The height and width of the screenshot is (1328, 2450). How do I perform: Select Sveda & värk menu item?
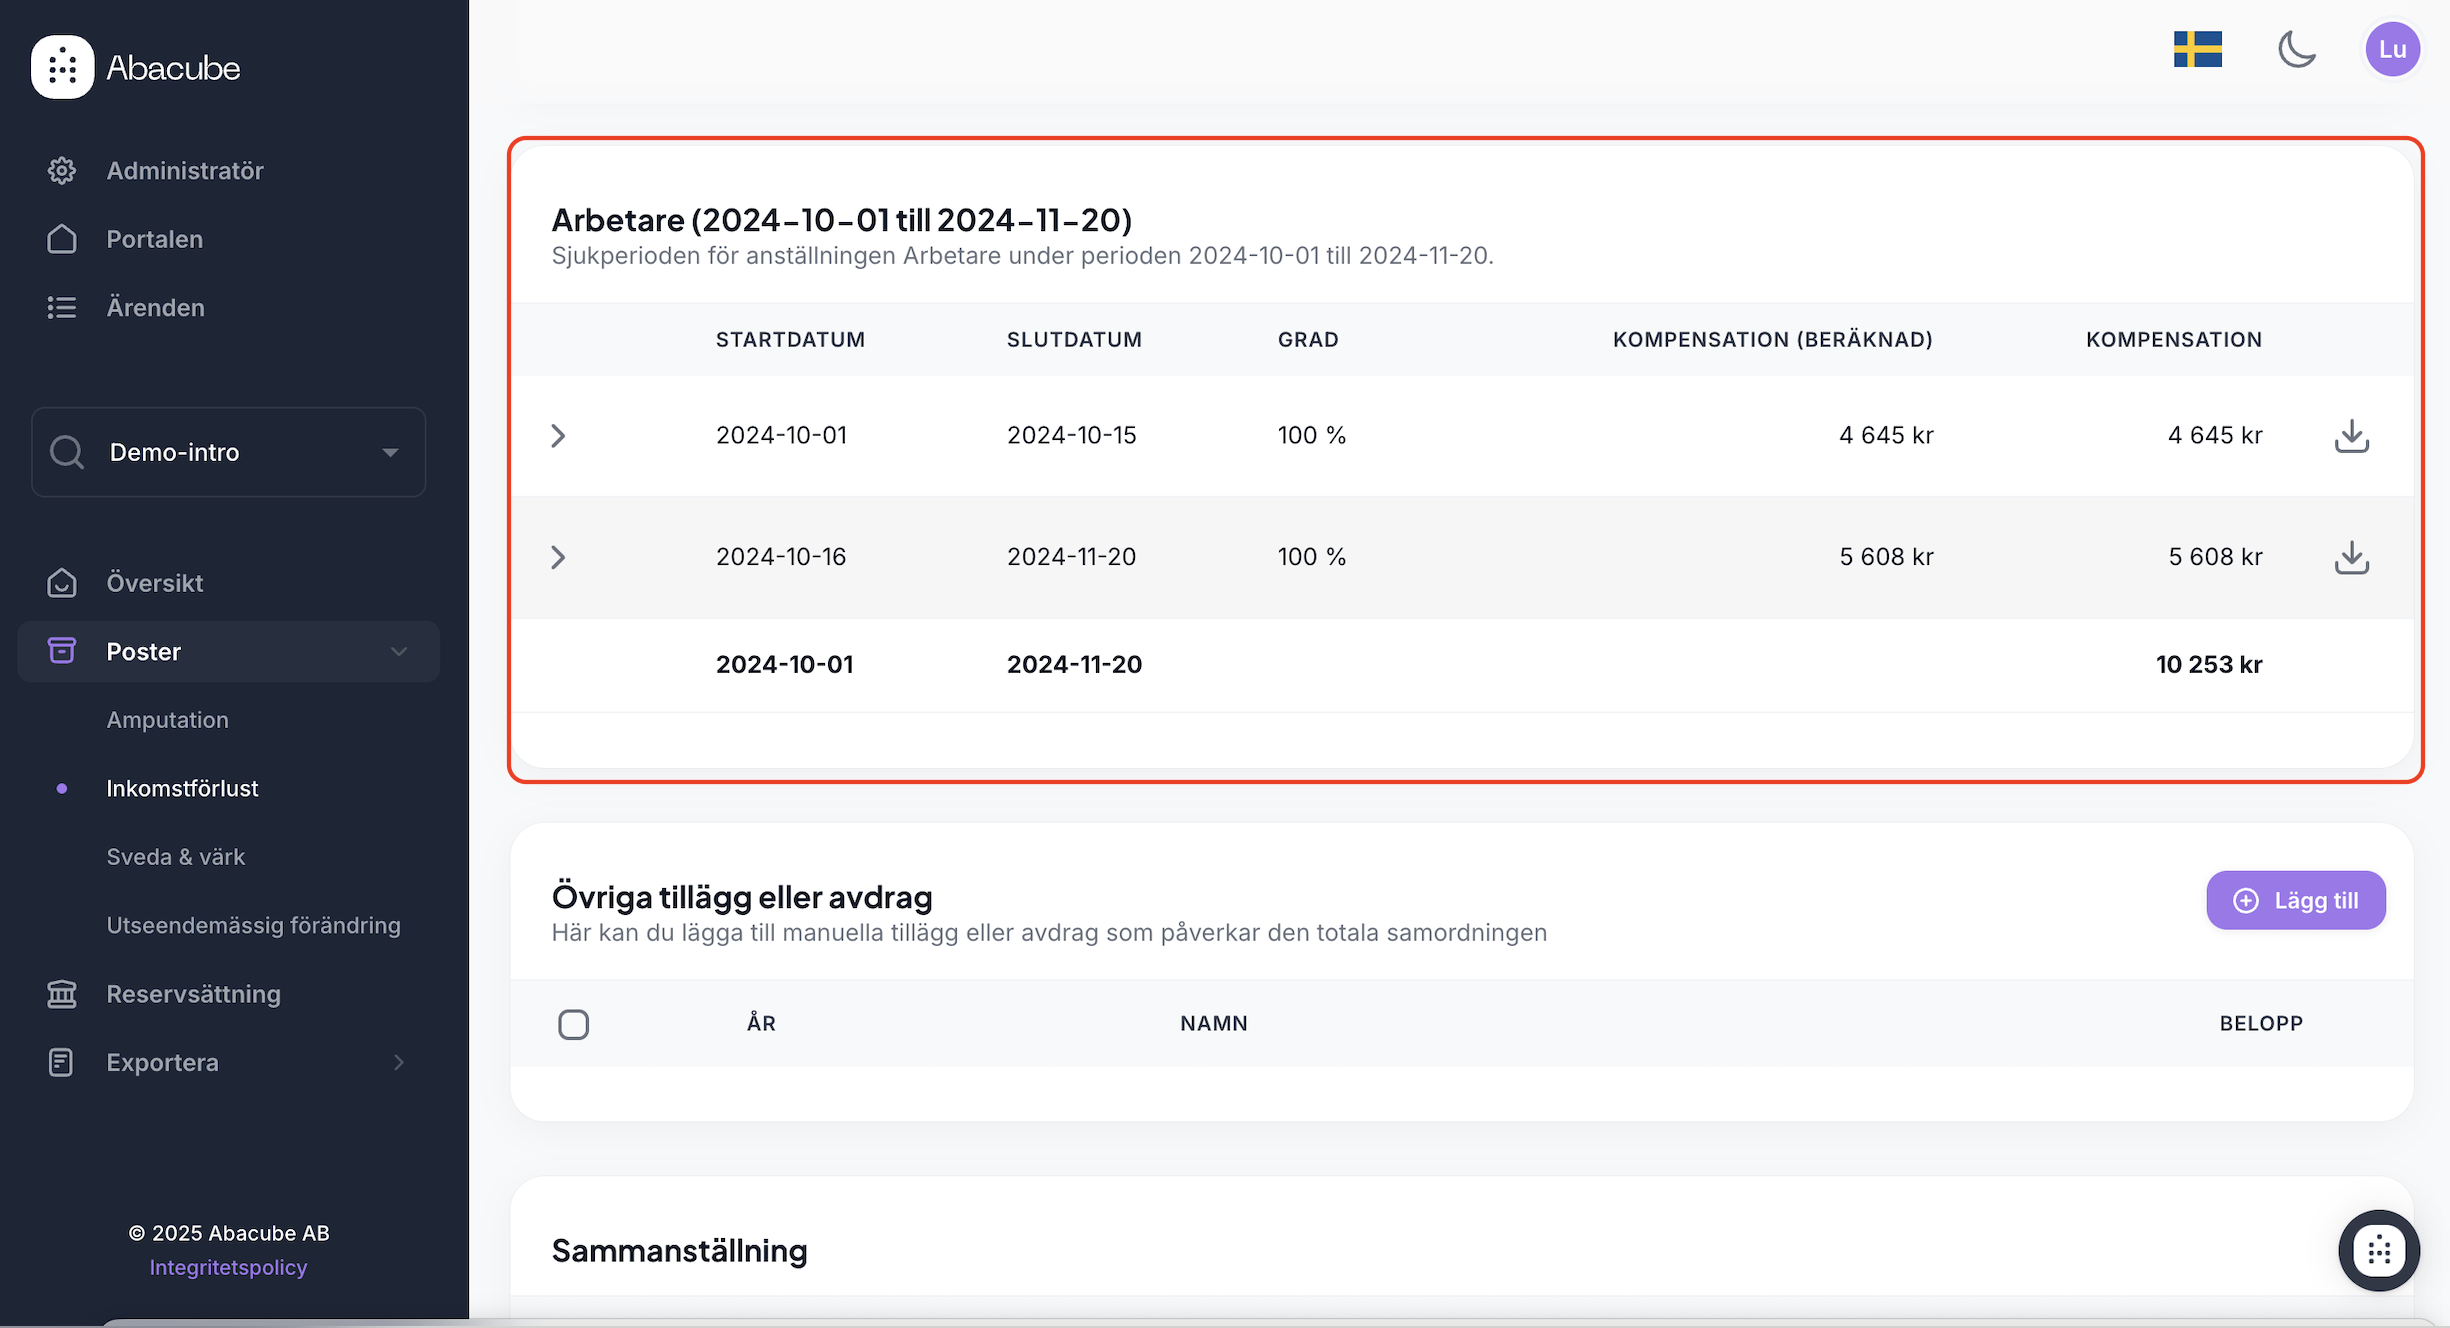[x=175, y=857]
